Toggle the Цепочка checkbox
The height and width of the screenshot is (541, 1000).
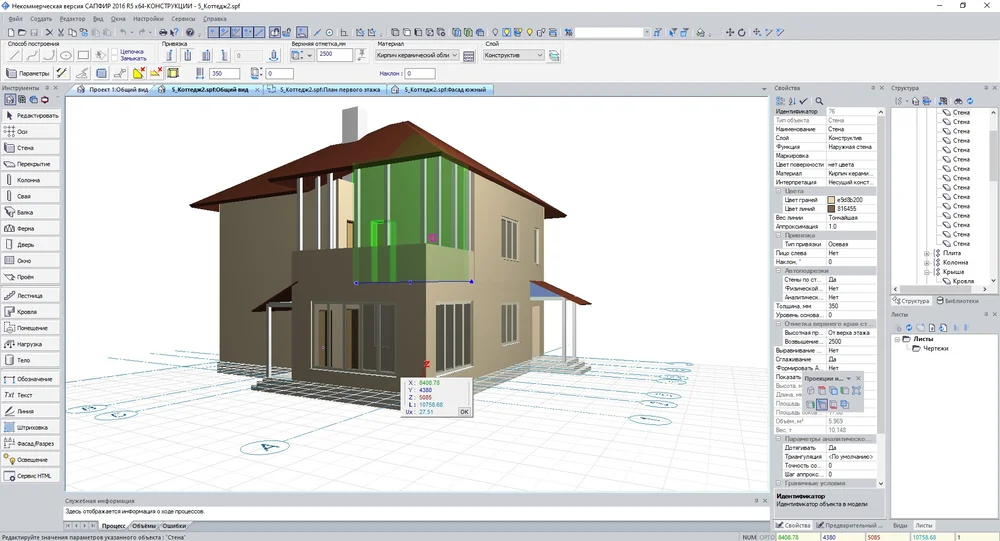tap(113, 51)
